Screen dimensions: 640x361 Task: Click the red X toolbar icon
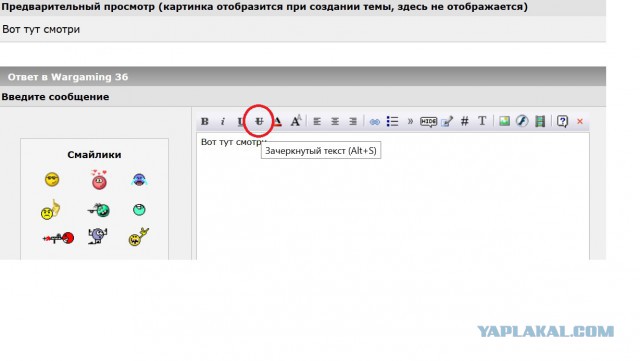coord(580,121)
